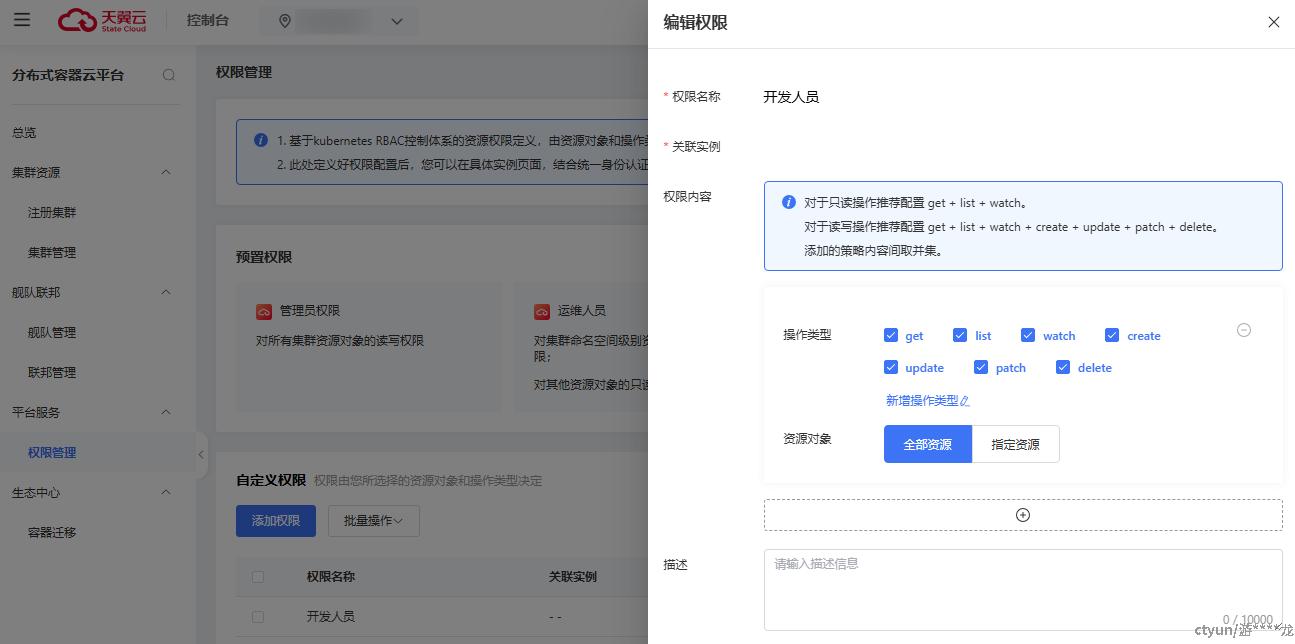Uncheck the get operation checkbox
1295x644 pixels.
891,335
